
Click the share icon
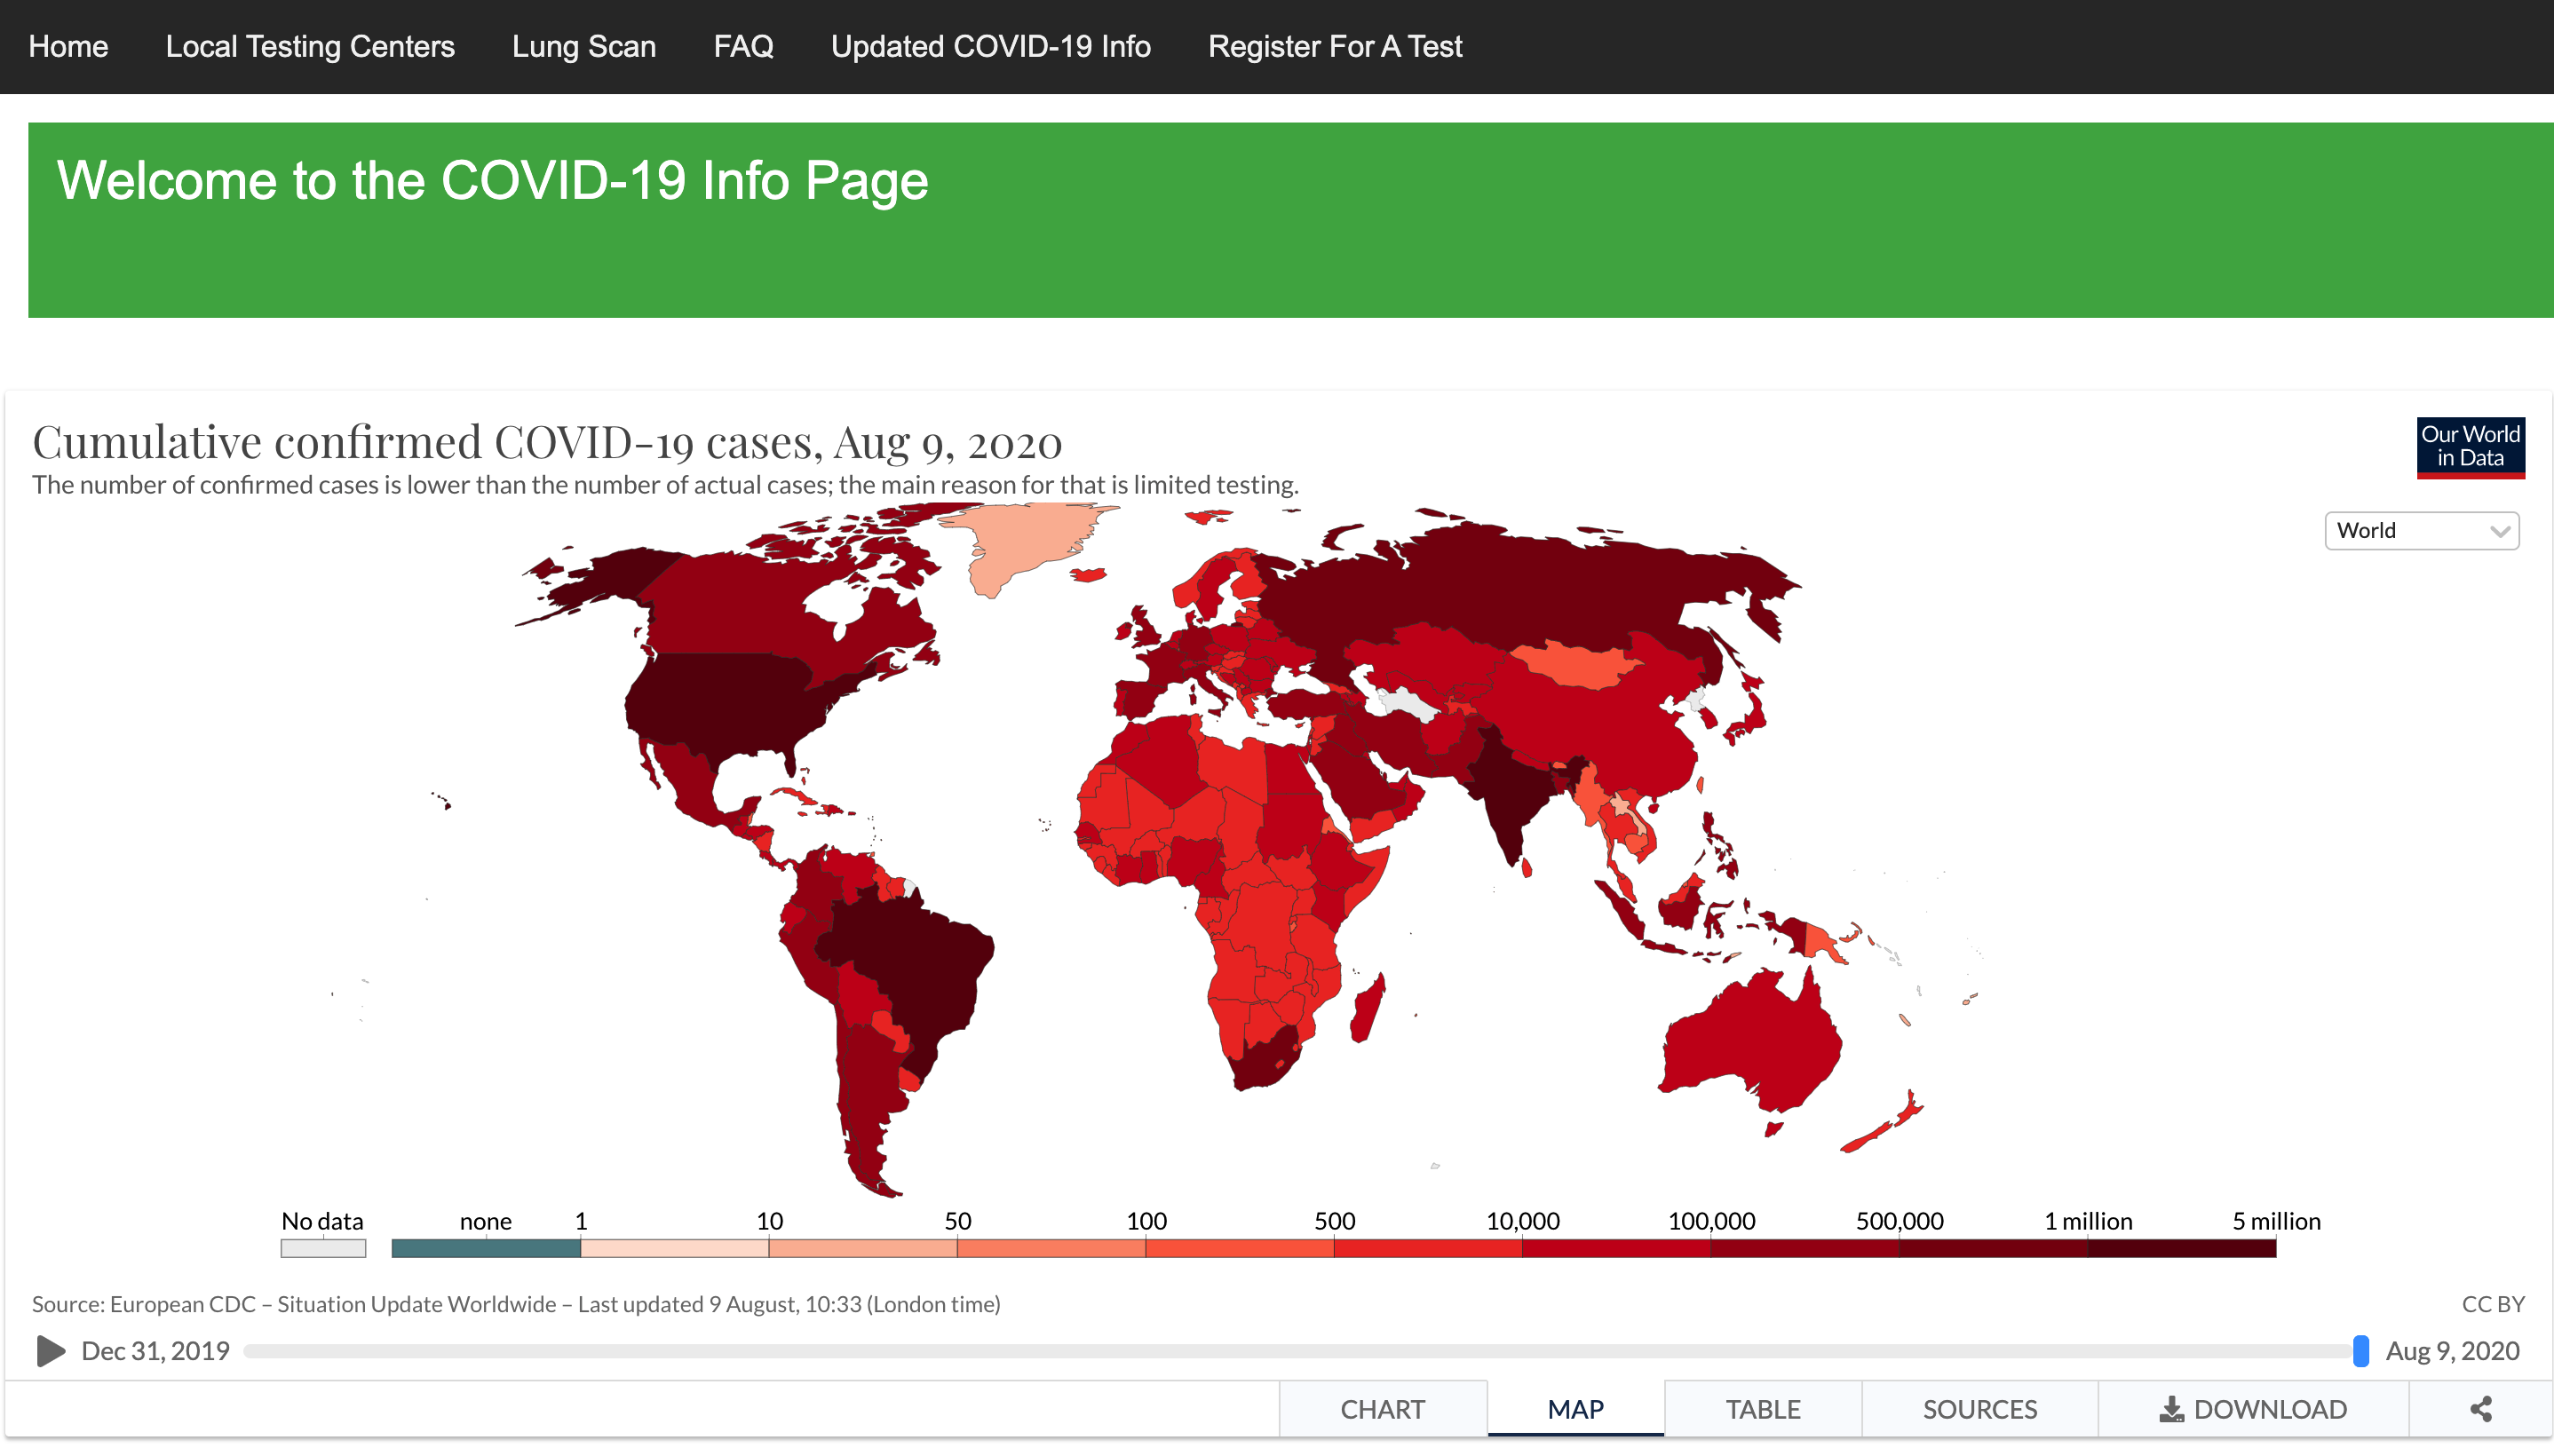tap(2480, 1409)
